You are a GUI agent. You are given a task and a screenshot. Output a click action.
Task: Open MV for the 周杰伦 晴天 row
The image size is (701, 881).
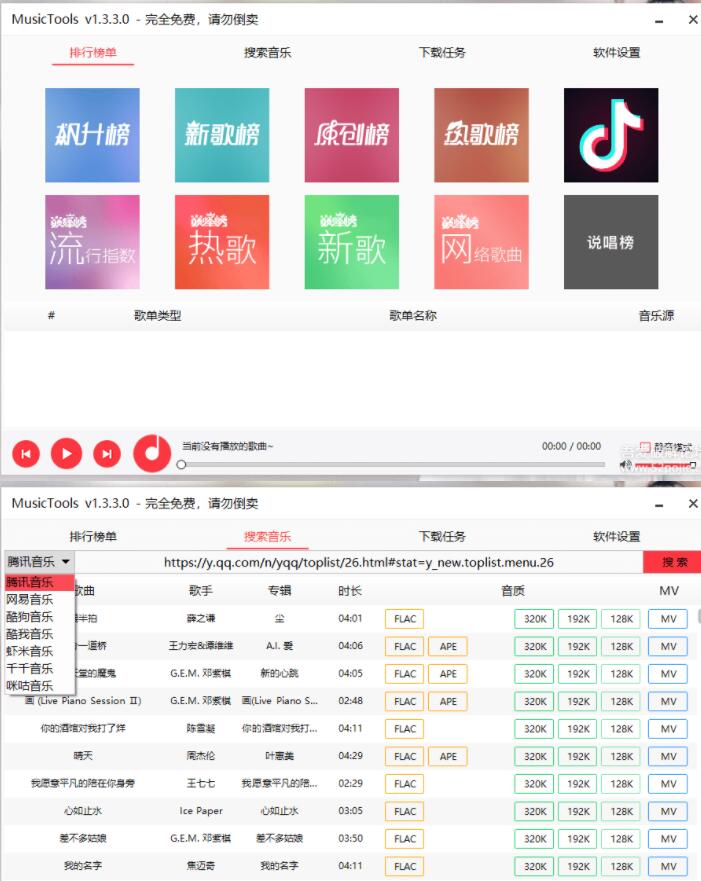click(x=668, y=757)
